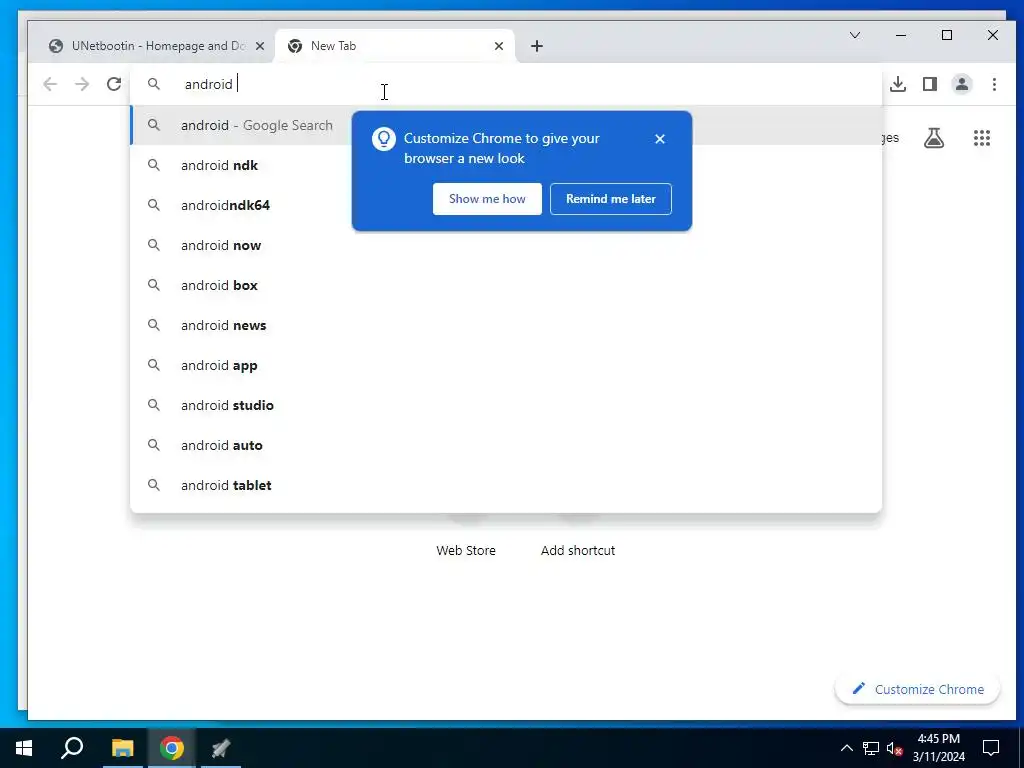Viewport: 1024px width, 768px height.
Task: Open the rocket app in taskbar
Action: point(221,748)
